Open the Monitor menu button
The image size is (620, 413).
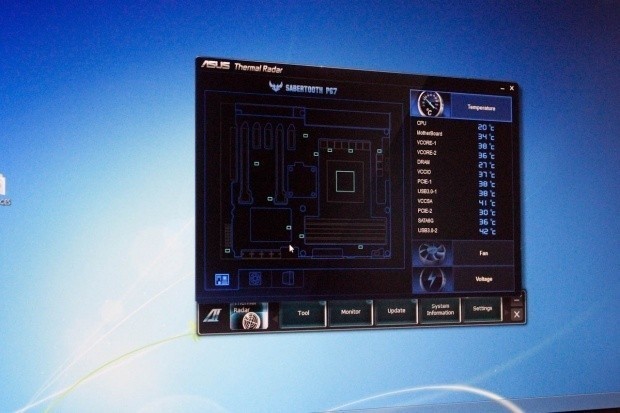point(350,312)
